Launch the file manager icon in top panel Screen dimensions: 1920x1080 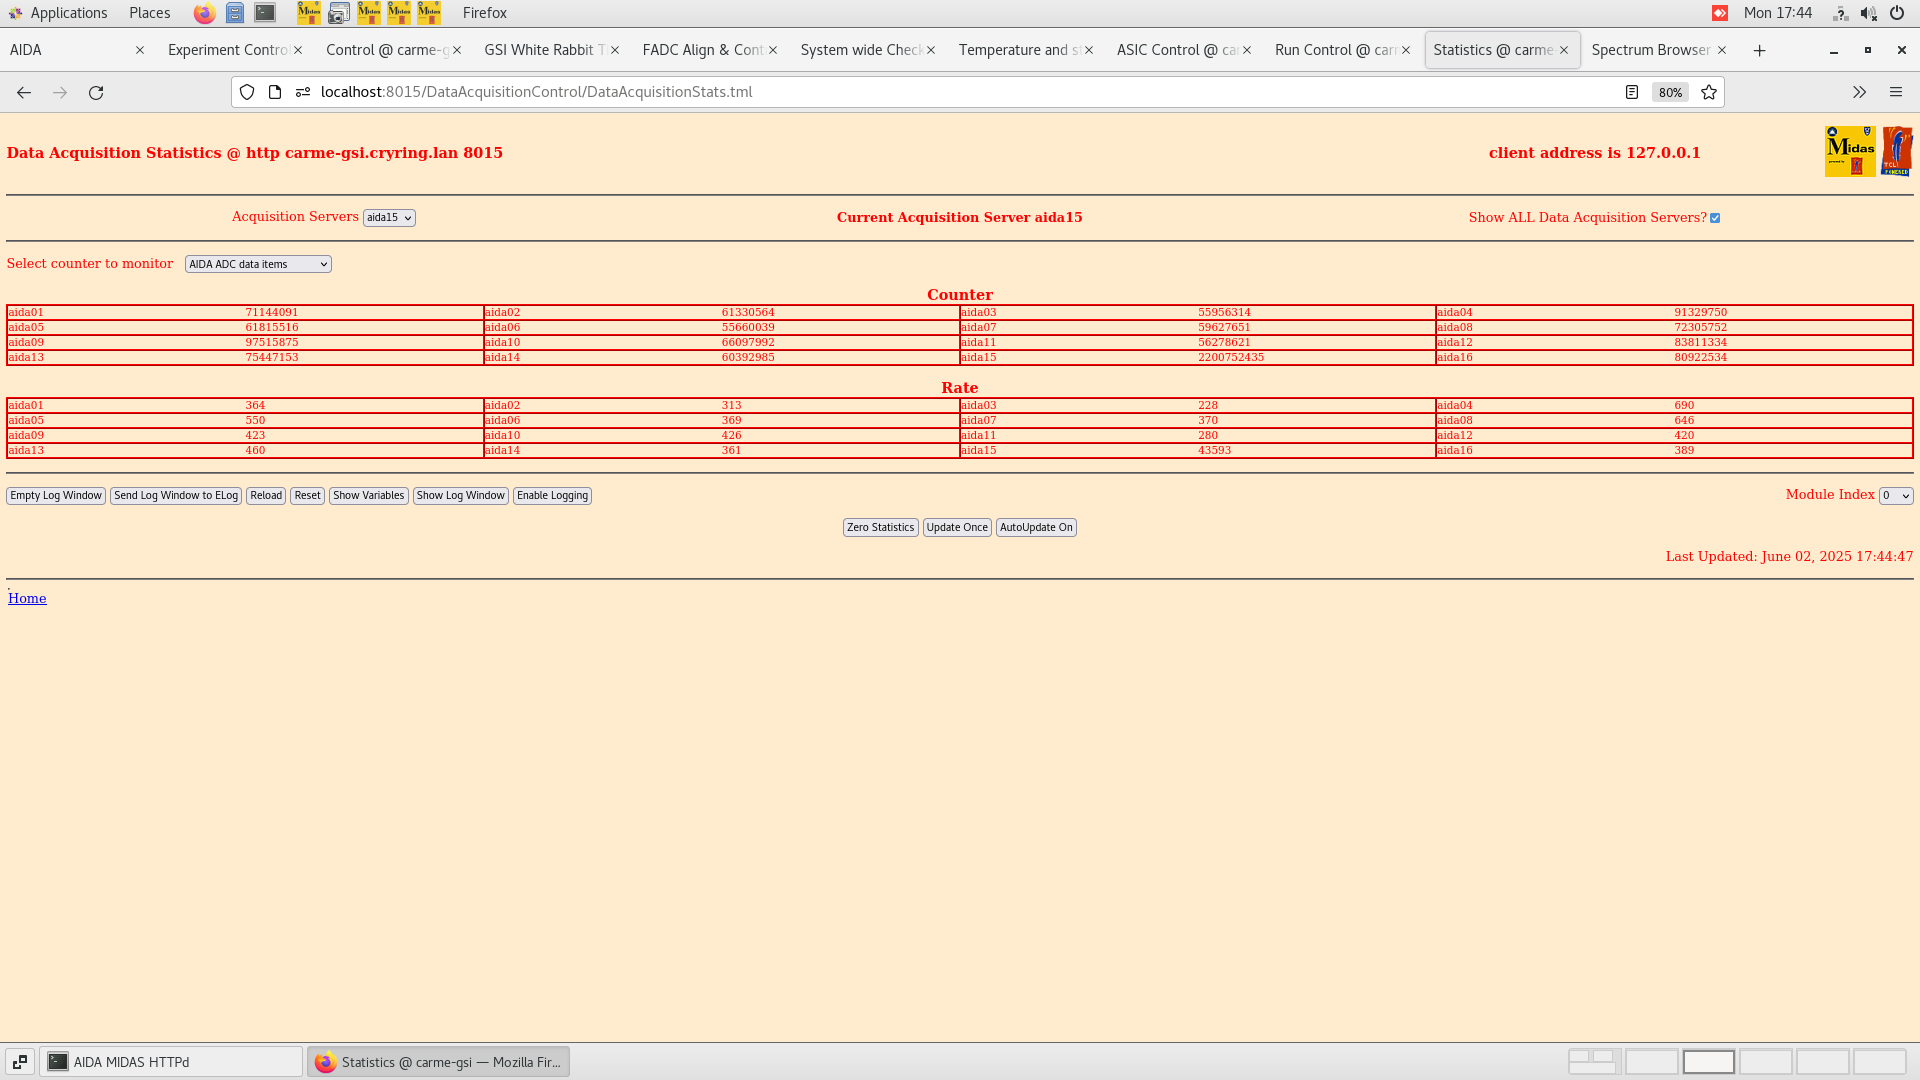coord(235,13)
